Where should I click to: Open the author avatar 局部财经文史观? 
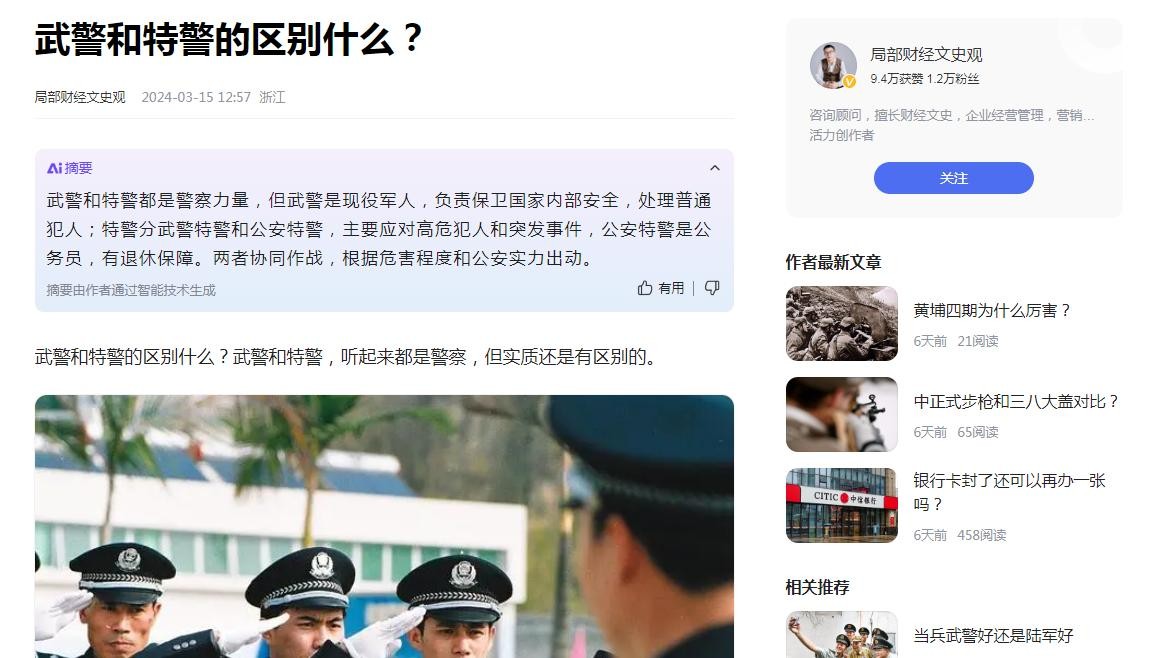(833, 65)
